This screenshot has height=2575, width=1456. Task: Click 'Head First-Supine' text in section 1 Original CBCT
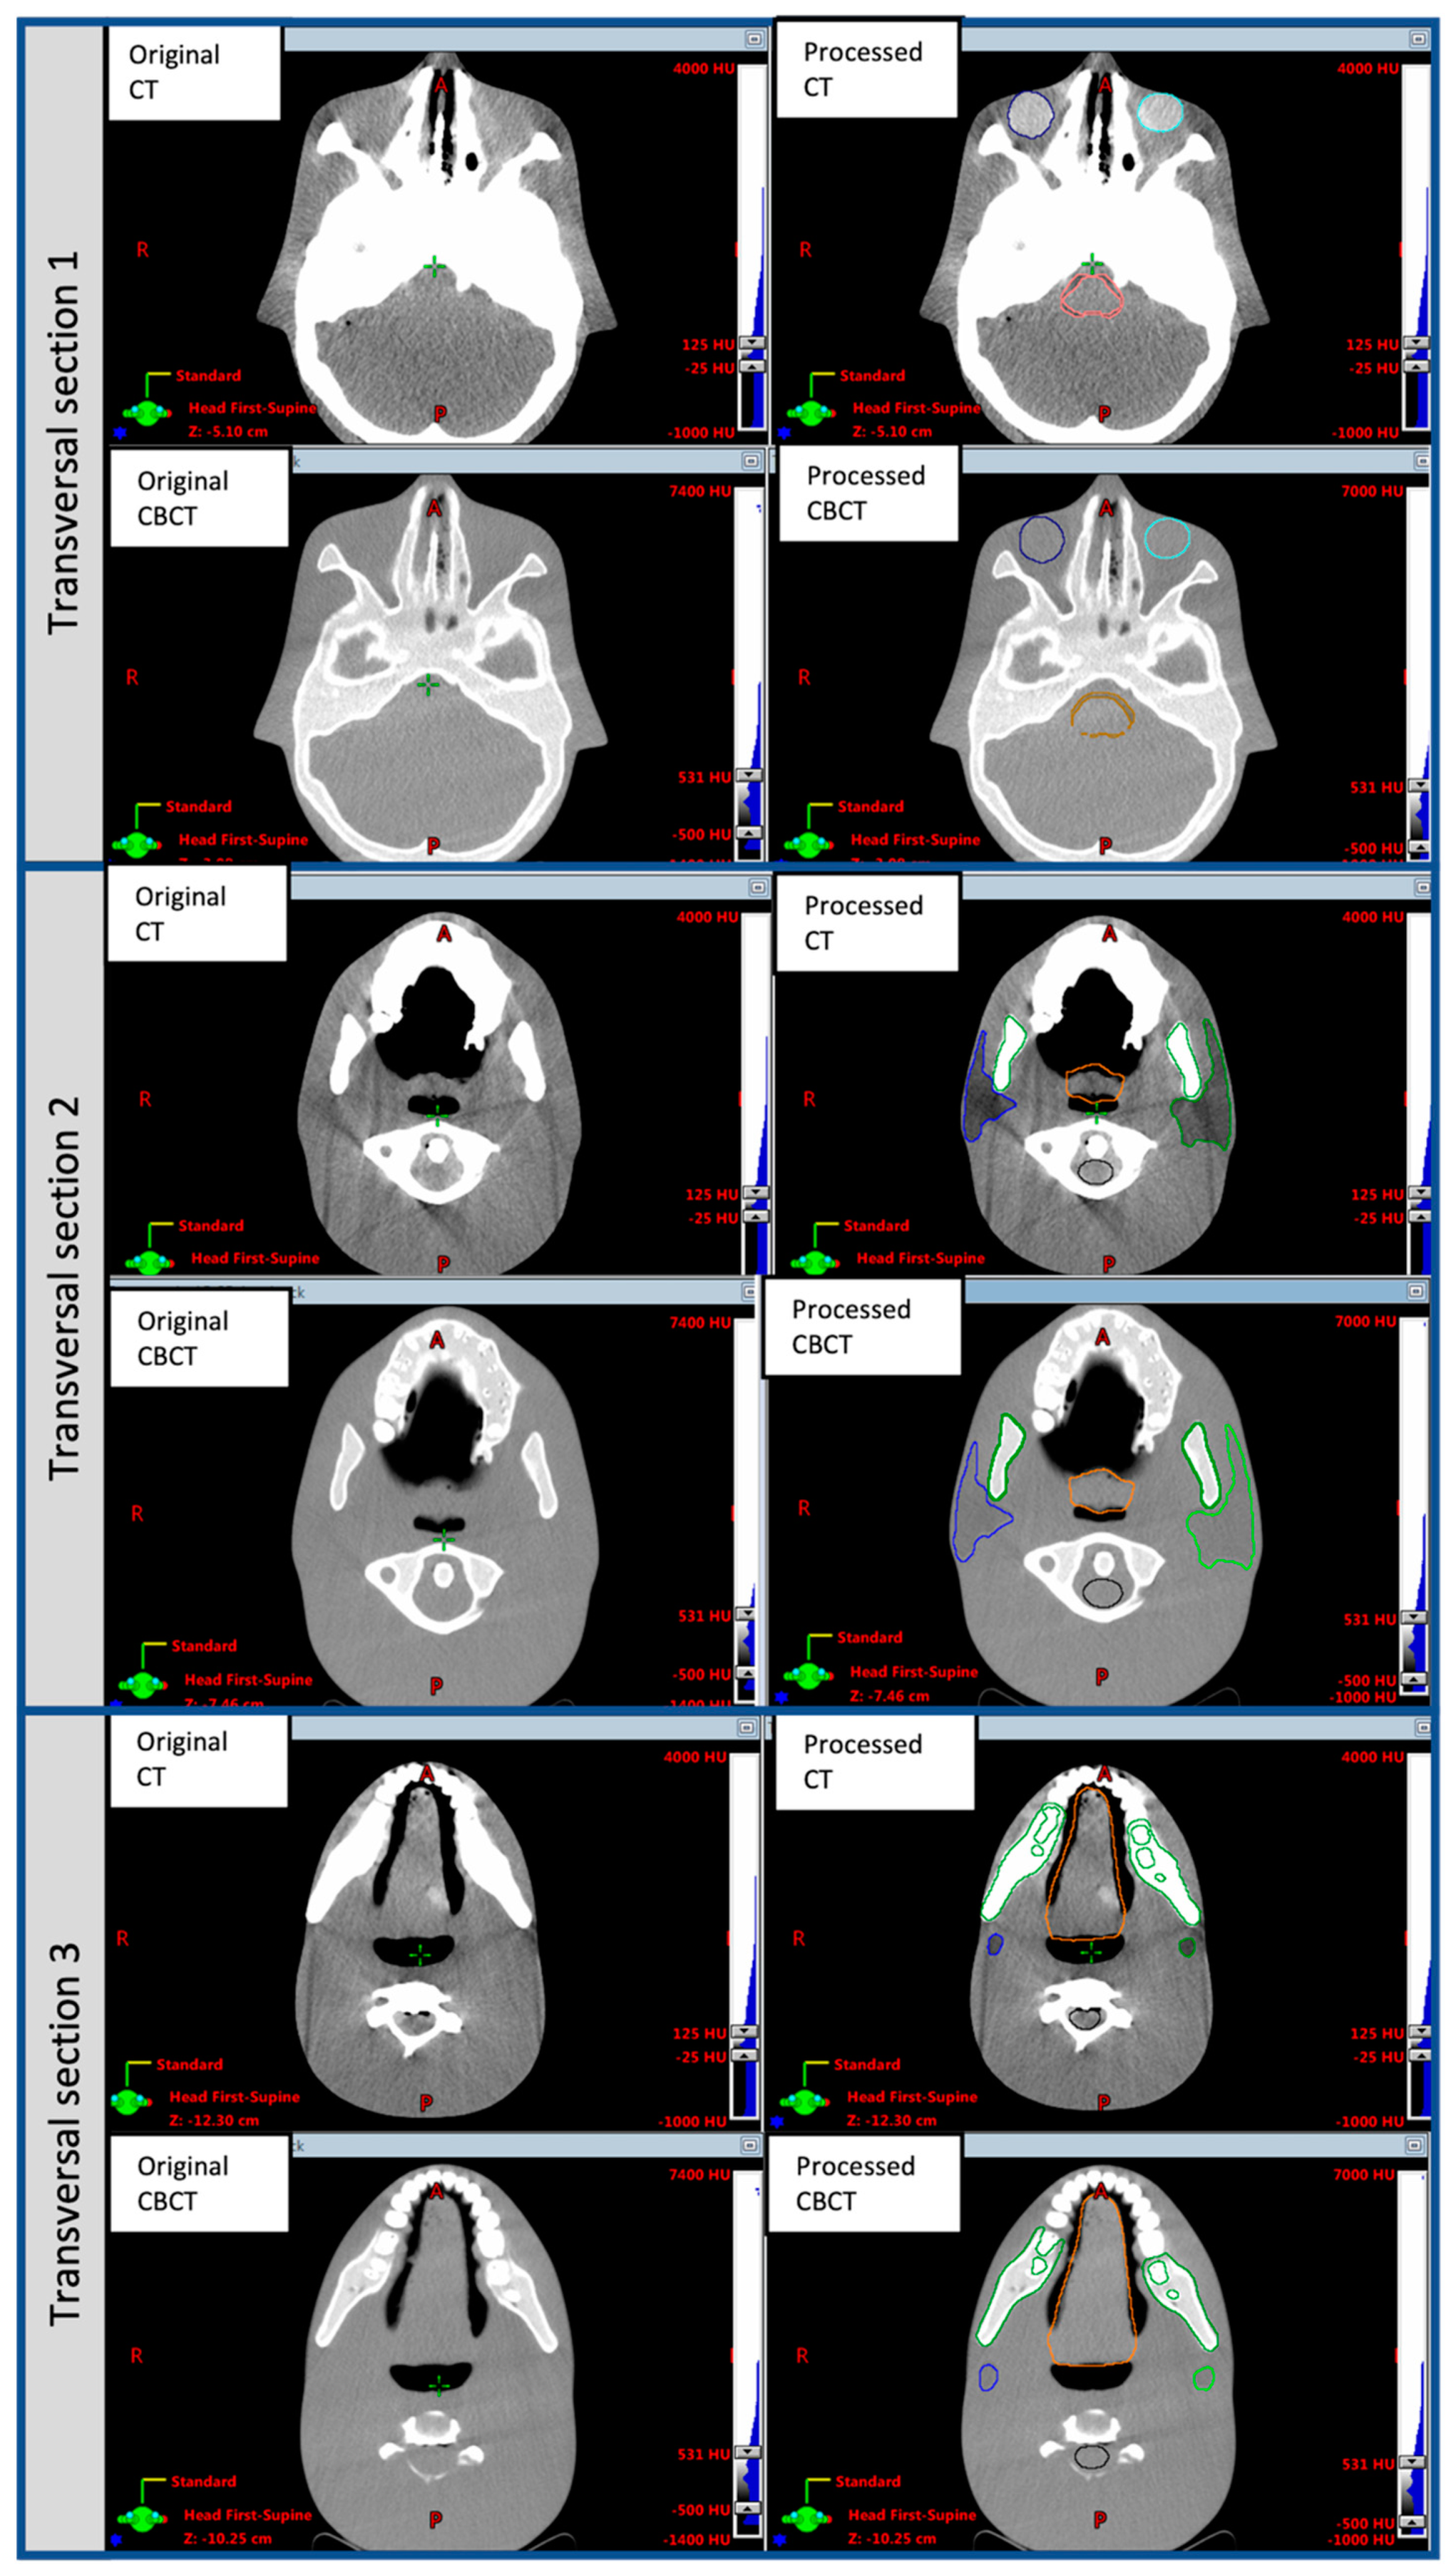(243, 840)
